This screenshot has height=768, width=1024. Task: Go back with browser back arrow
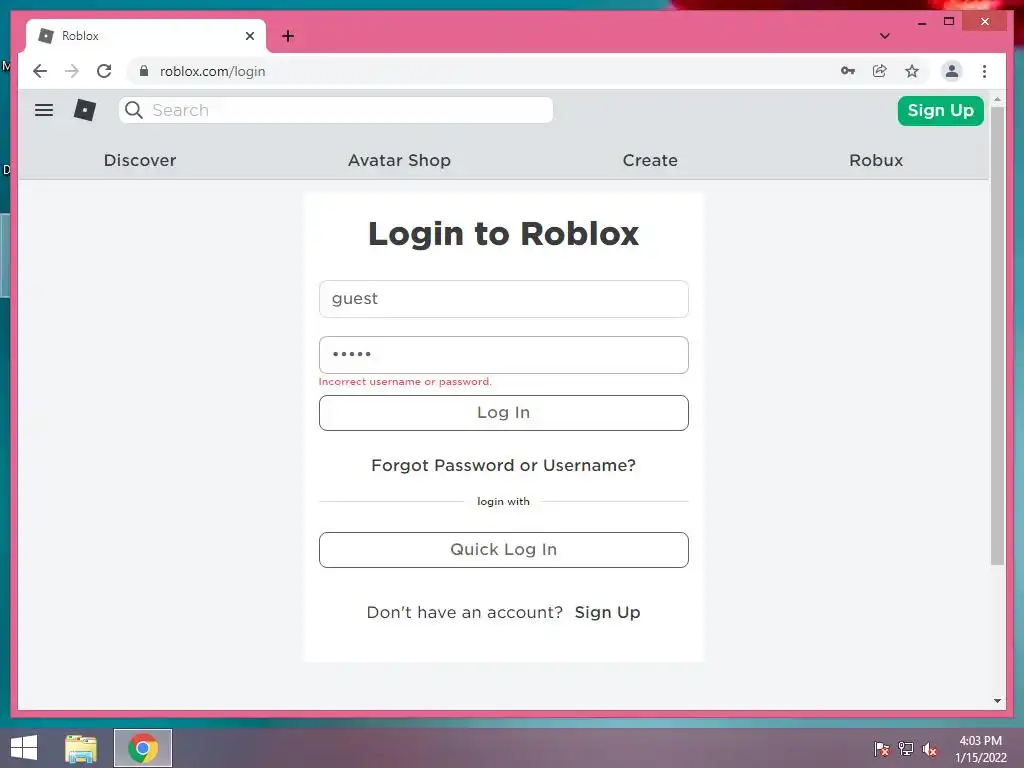coord(40,71)
